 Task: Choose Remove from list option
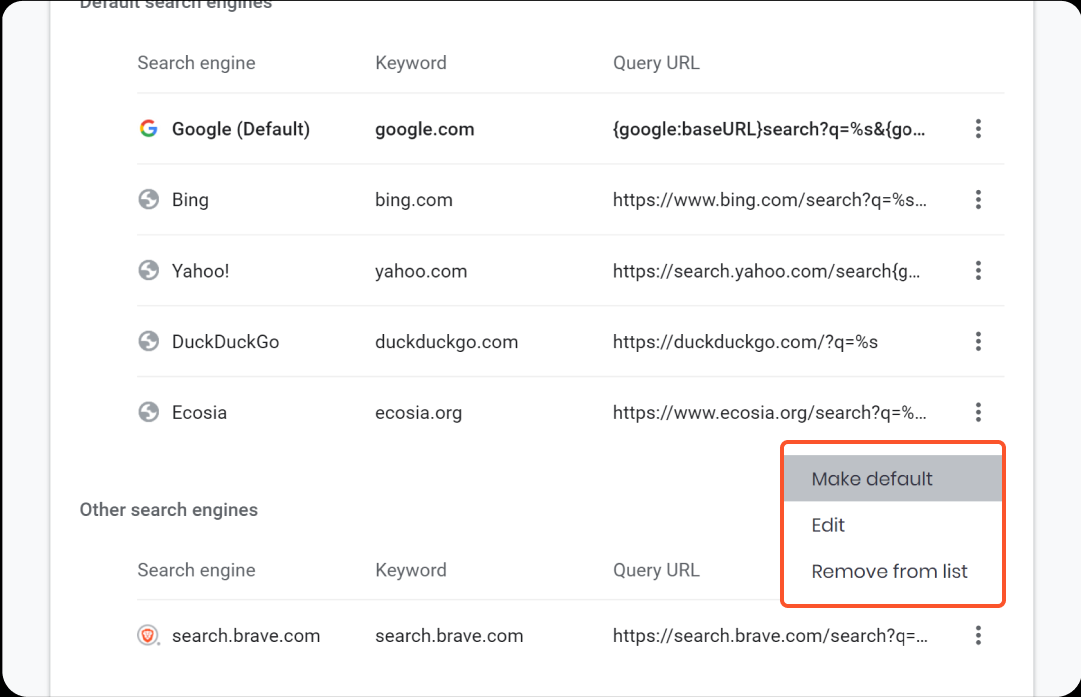click(x=893, y=572)
